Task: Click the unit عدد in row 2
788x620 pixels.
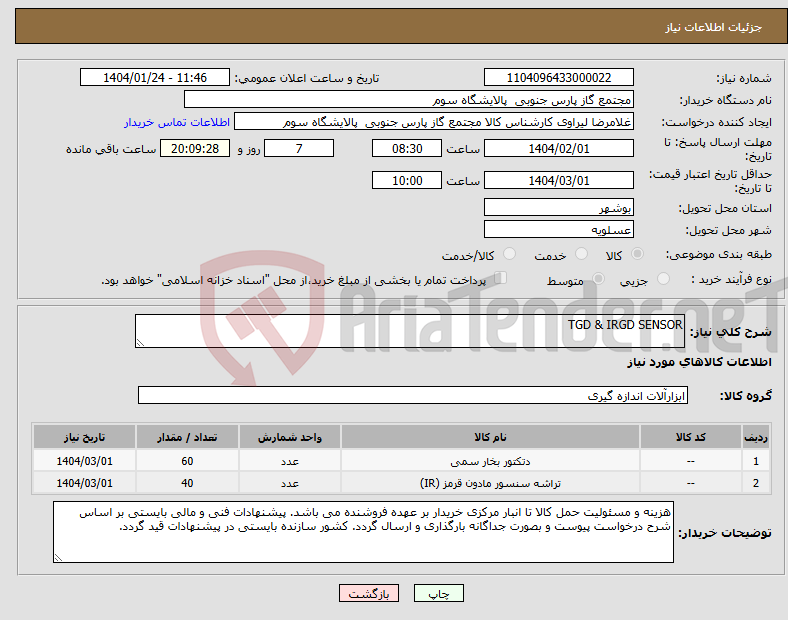Action: (x=290, y=483)
